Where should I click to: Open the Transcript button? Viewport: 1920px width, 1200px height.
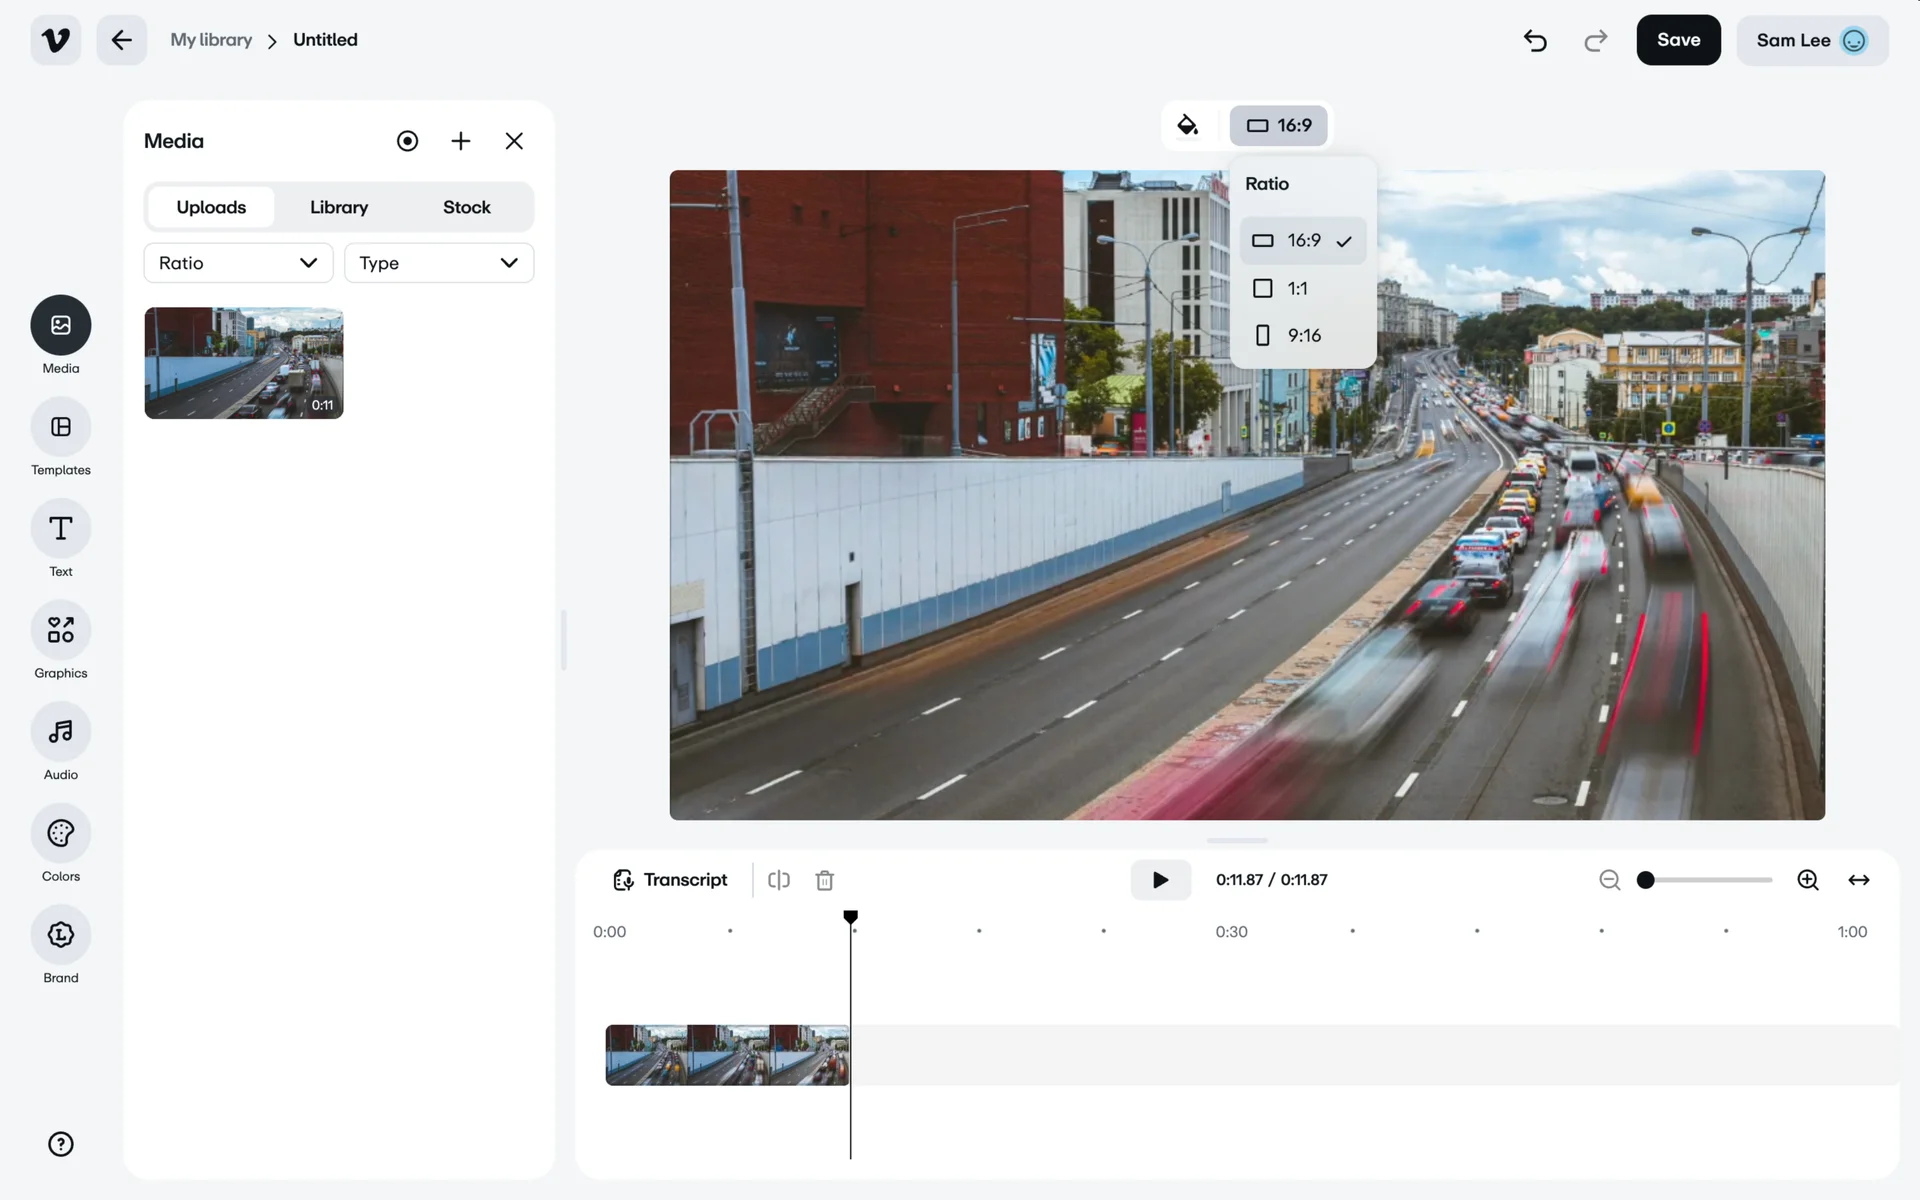click(x=670, y=880)
